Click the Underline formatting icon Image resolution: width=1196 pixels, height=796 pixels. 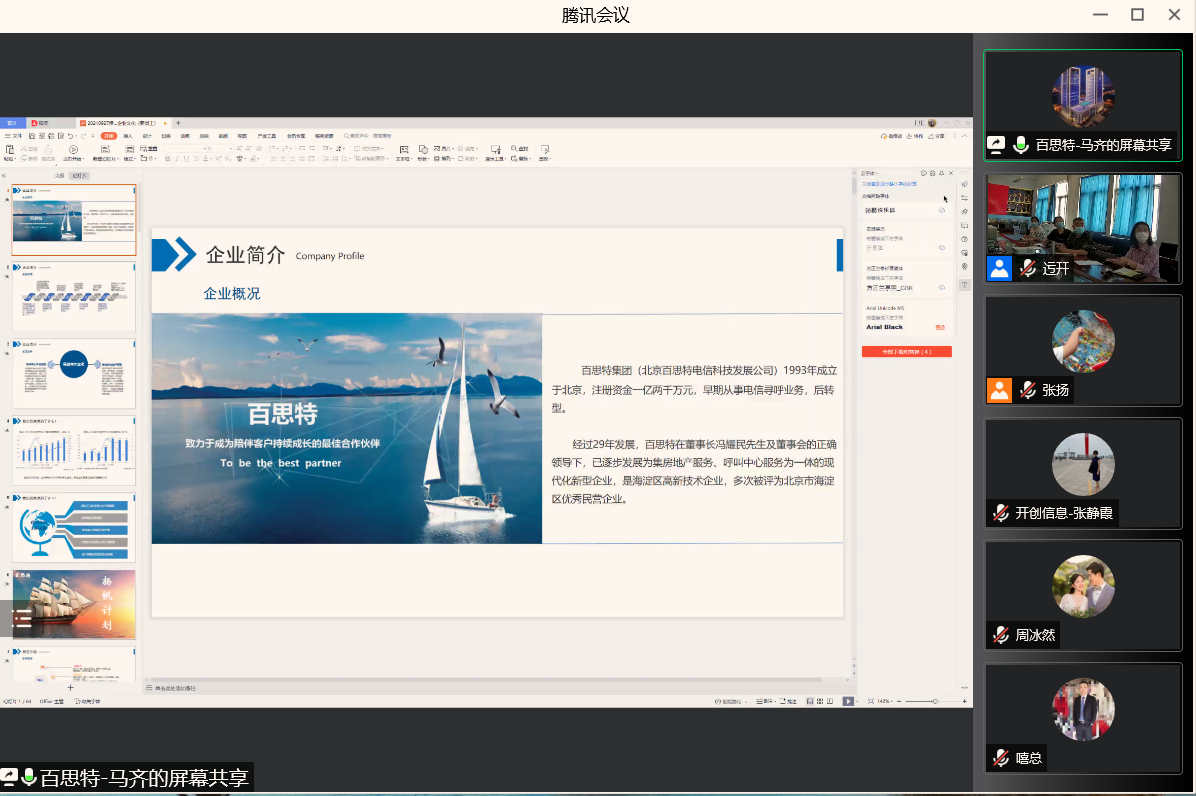186,159
